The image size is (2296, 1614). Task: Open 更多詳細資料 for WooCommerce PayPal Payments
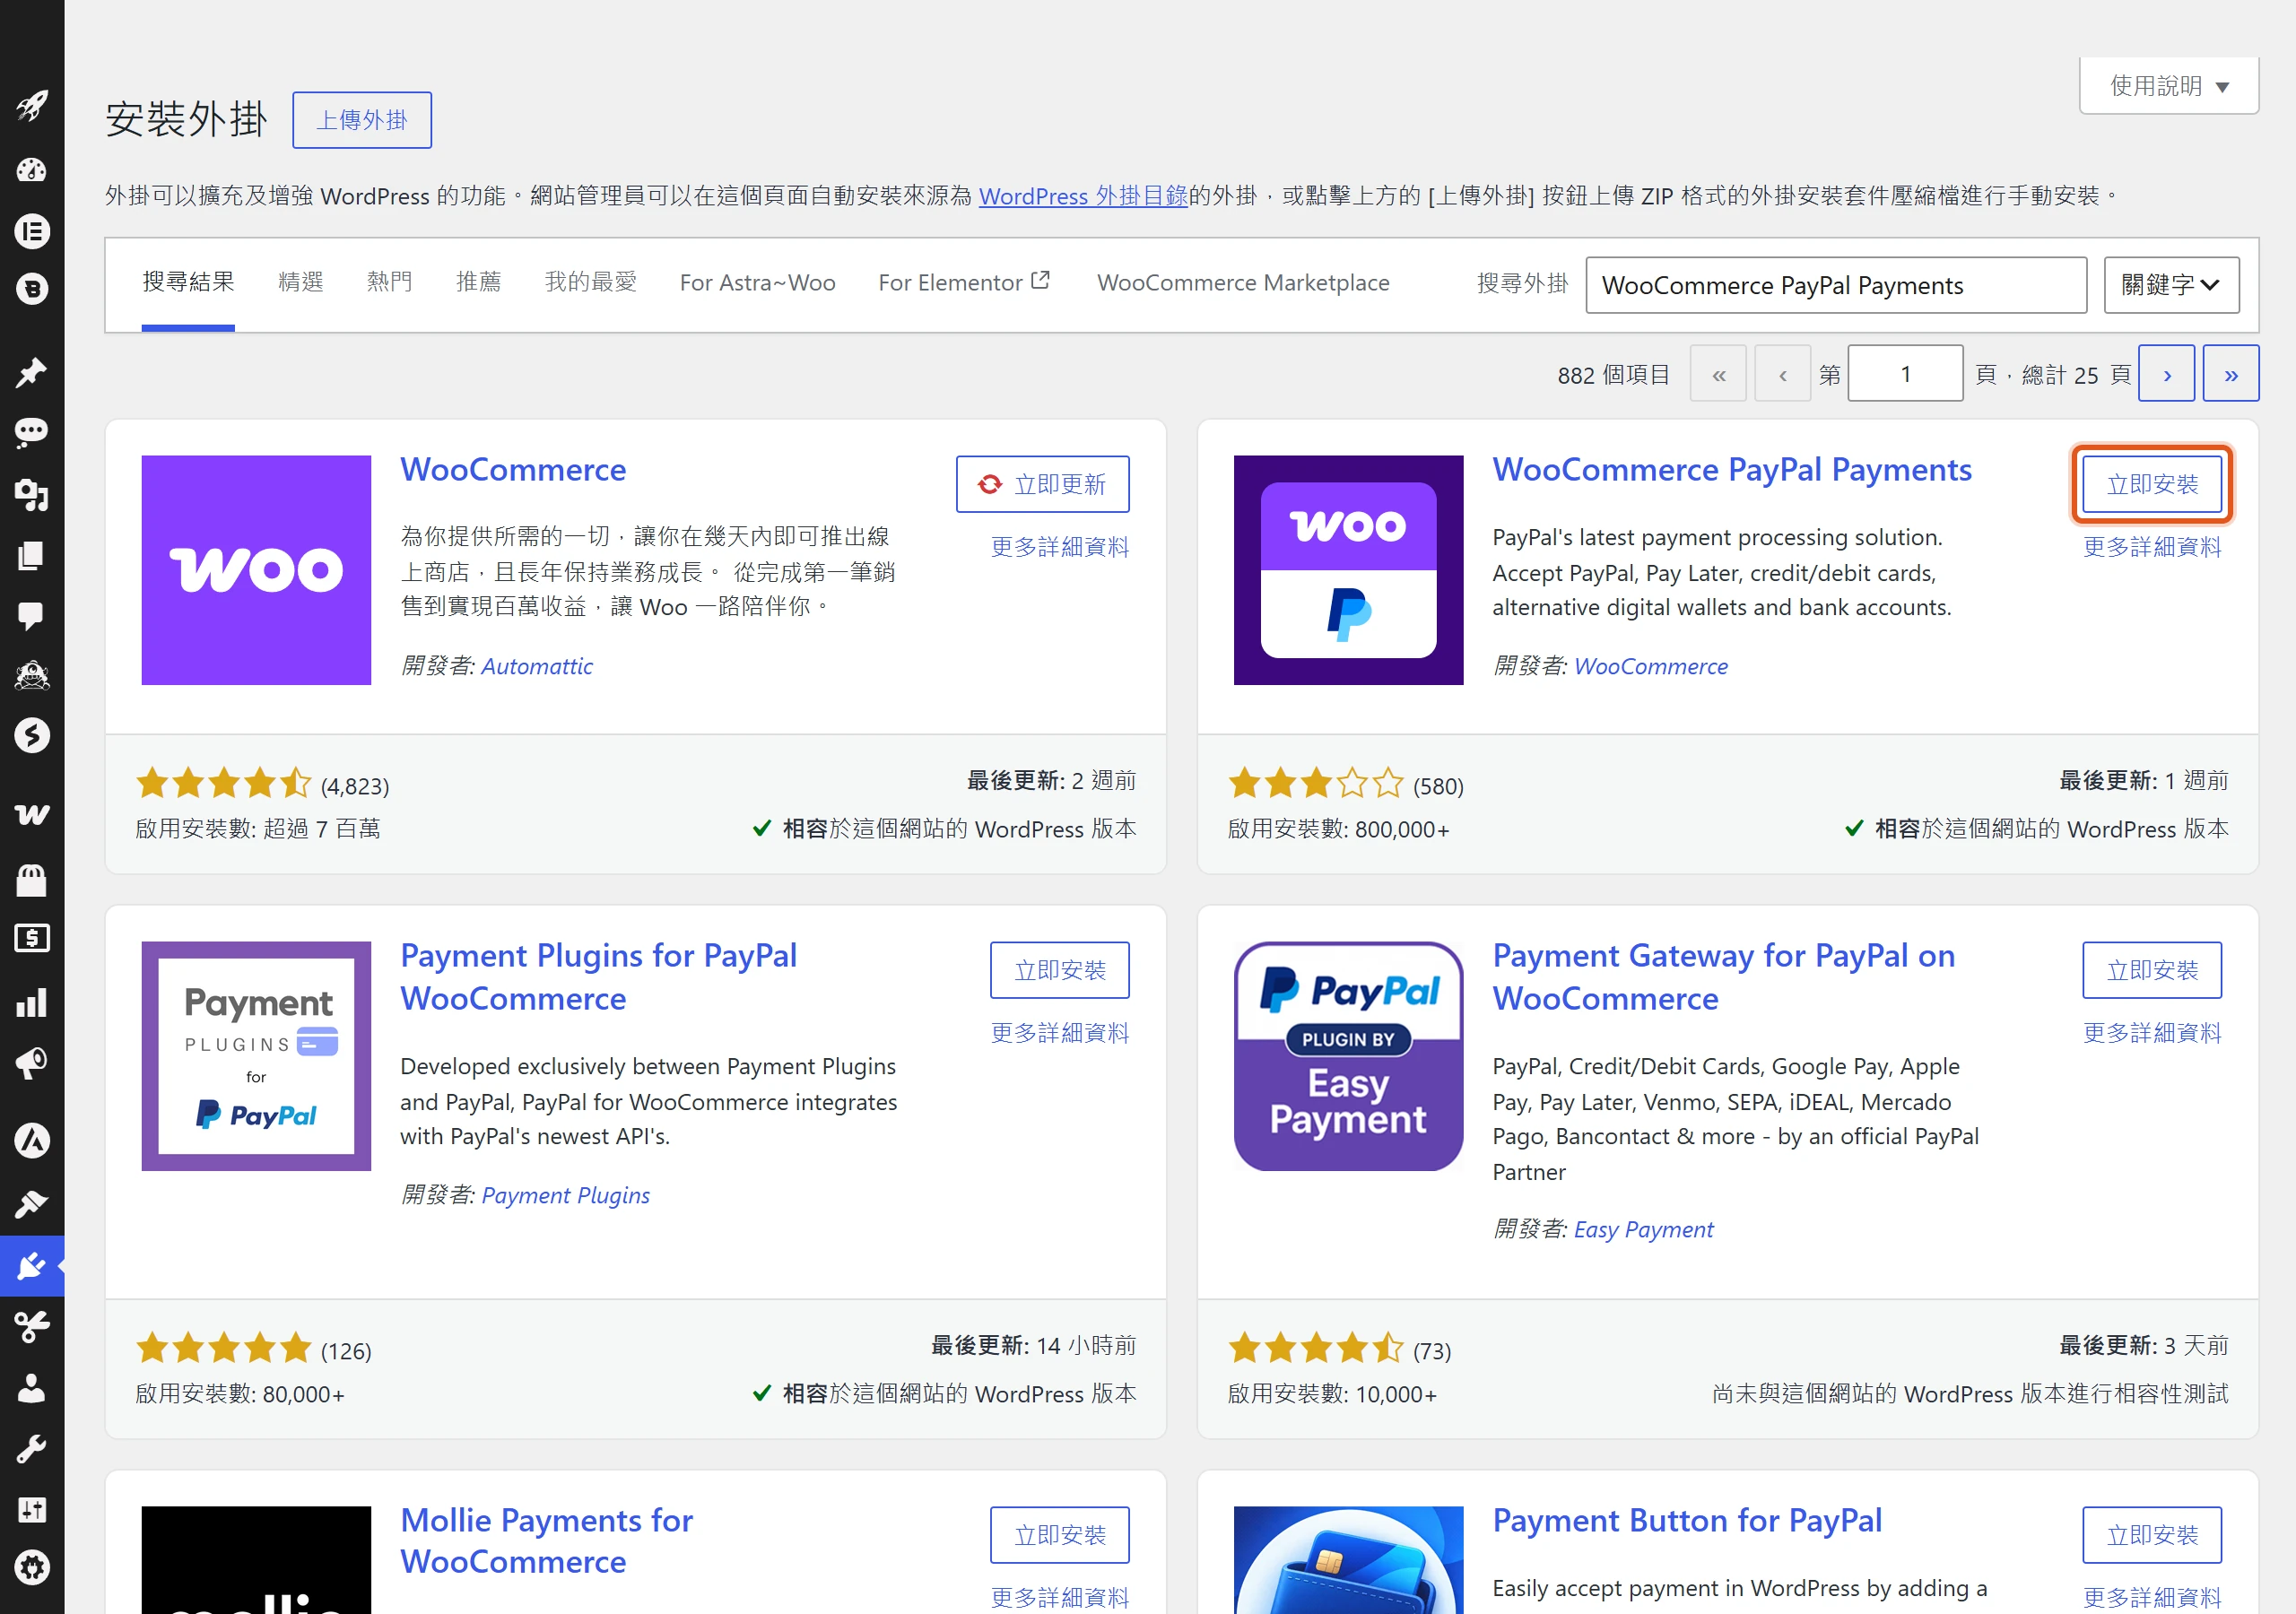2152,547
